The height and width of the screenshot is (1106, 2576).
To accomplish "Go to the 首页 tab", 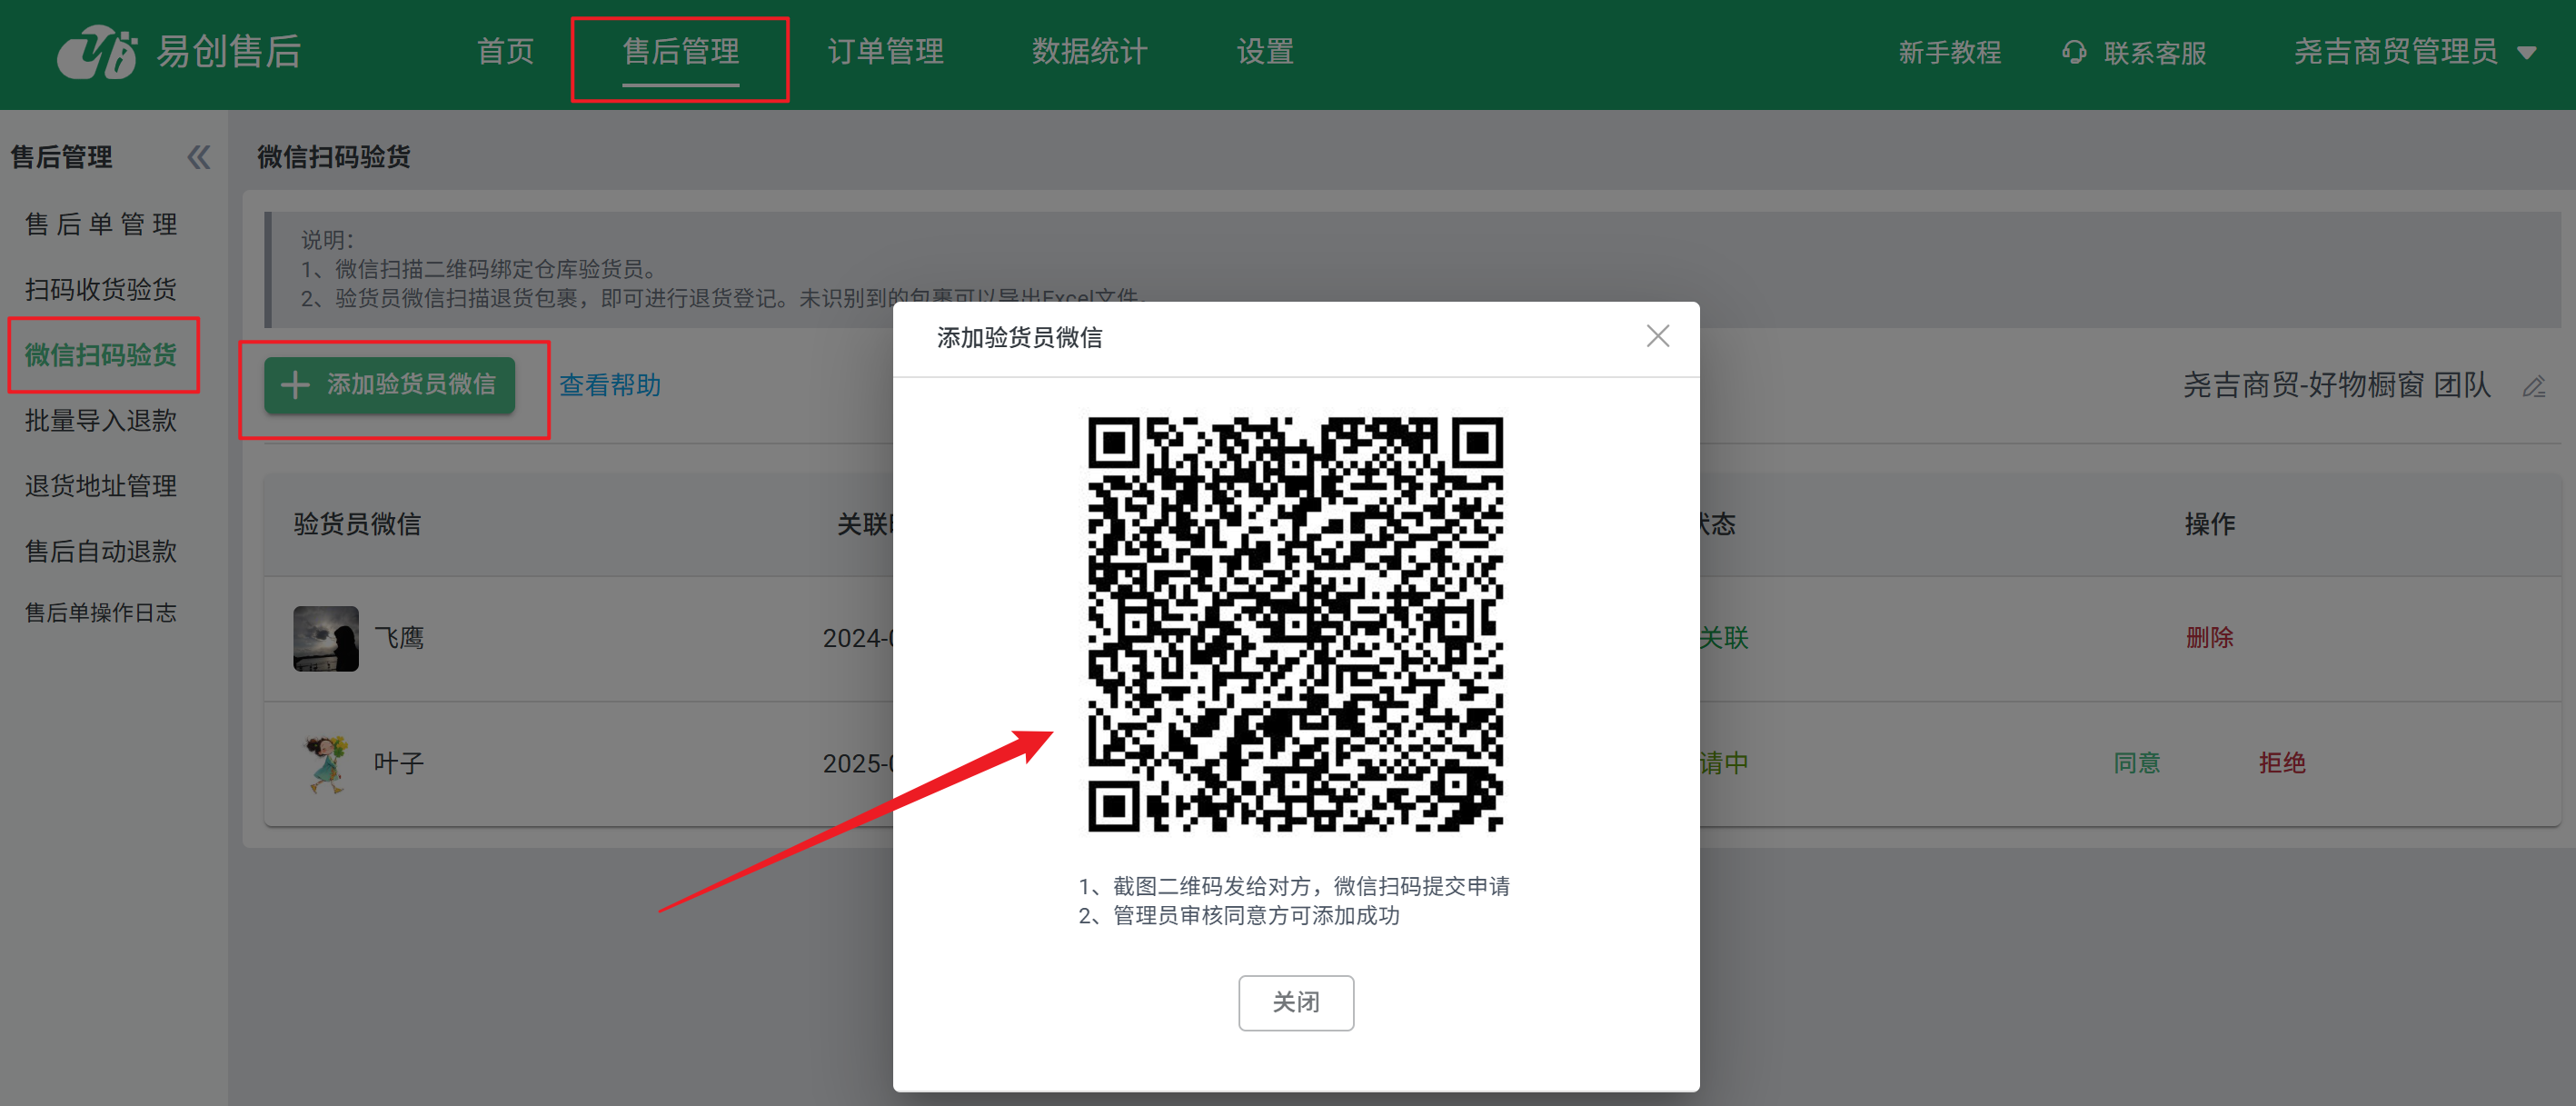I will pos(505,52).
